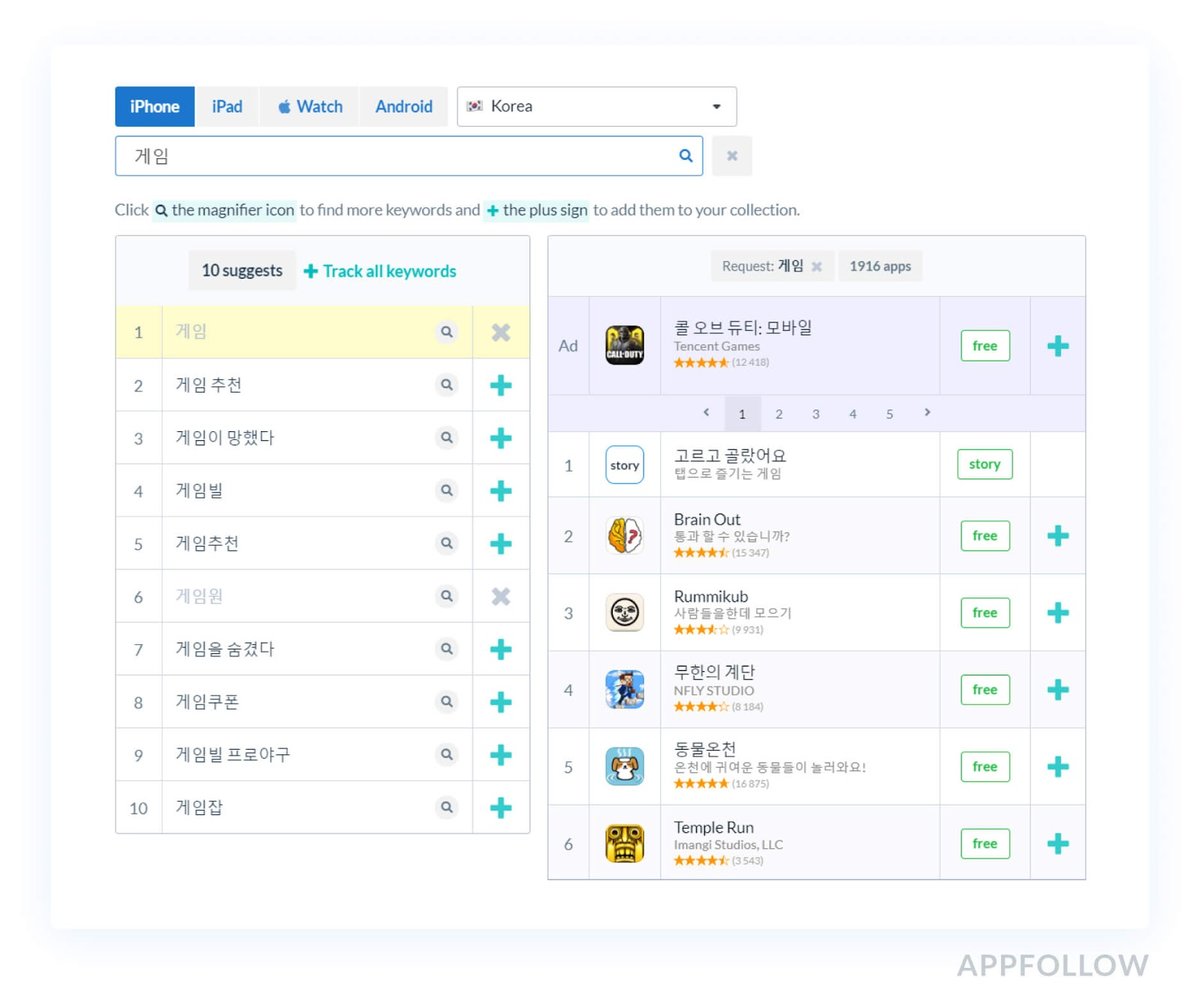The image size is (1200, 989).
Task: Select the Apple Watch tab
Action: (x=310, y=107)
